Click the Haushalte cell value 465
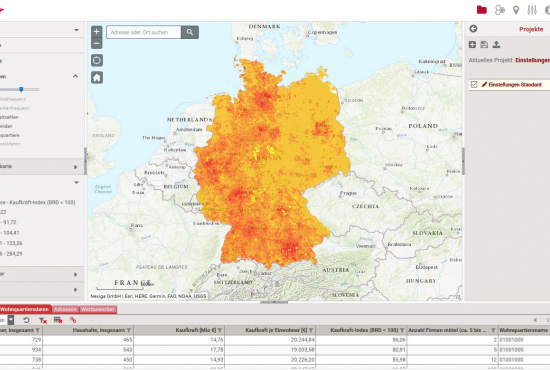The height and width of the screenshot is (370, 550). [127, 340]
